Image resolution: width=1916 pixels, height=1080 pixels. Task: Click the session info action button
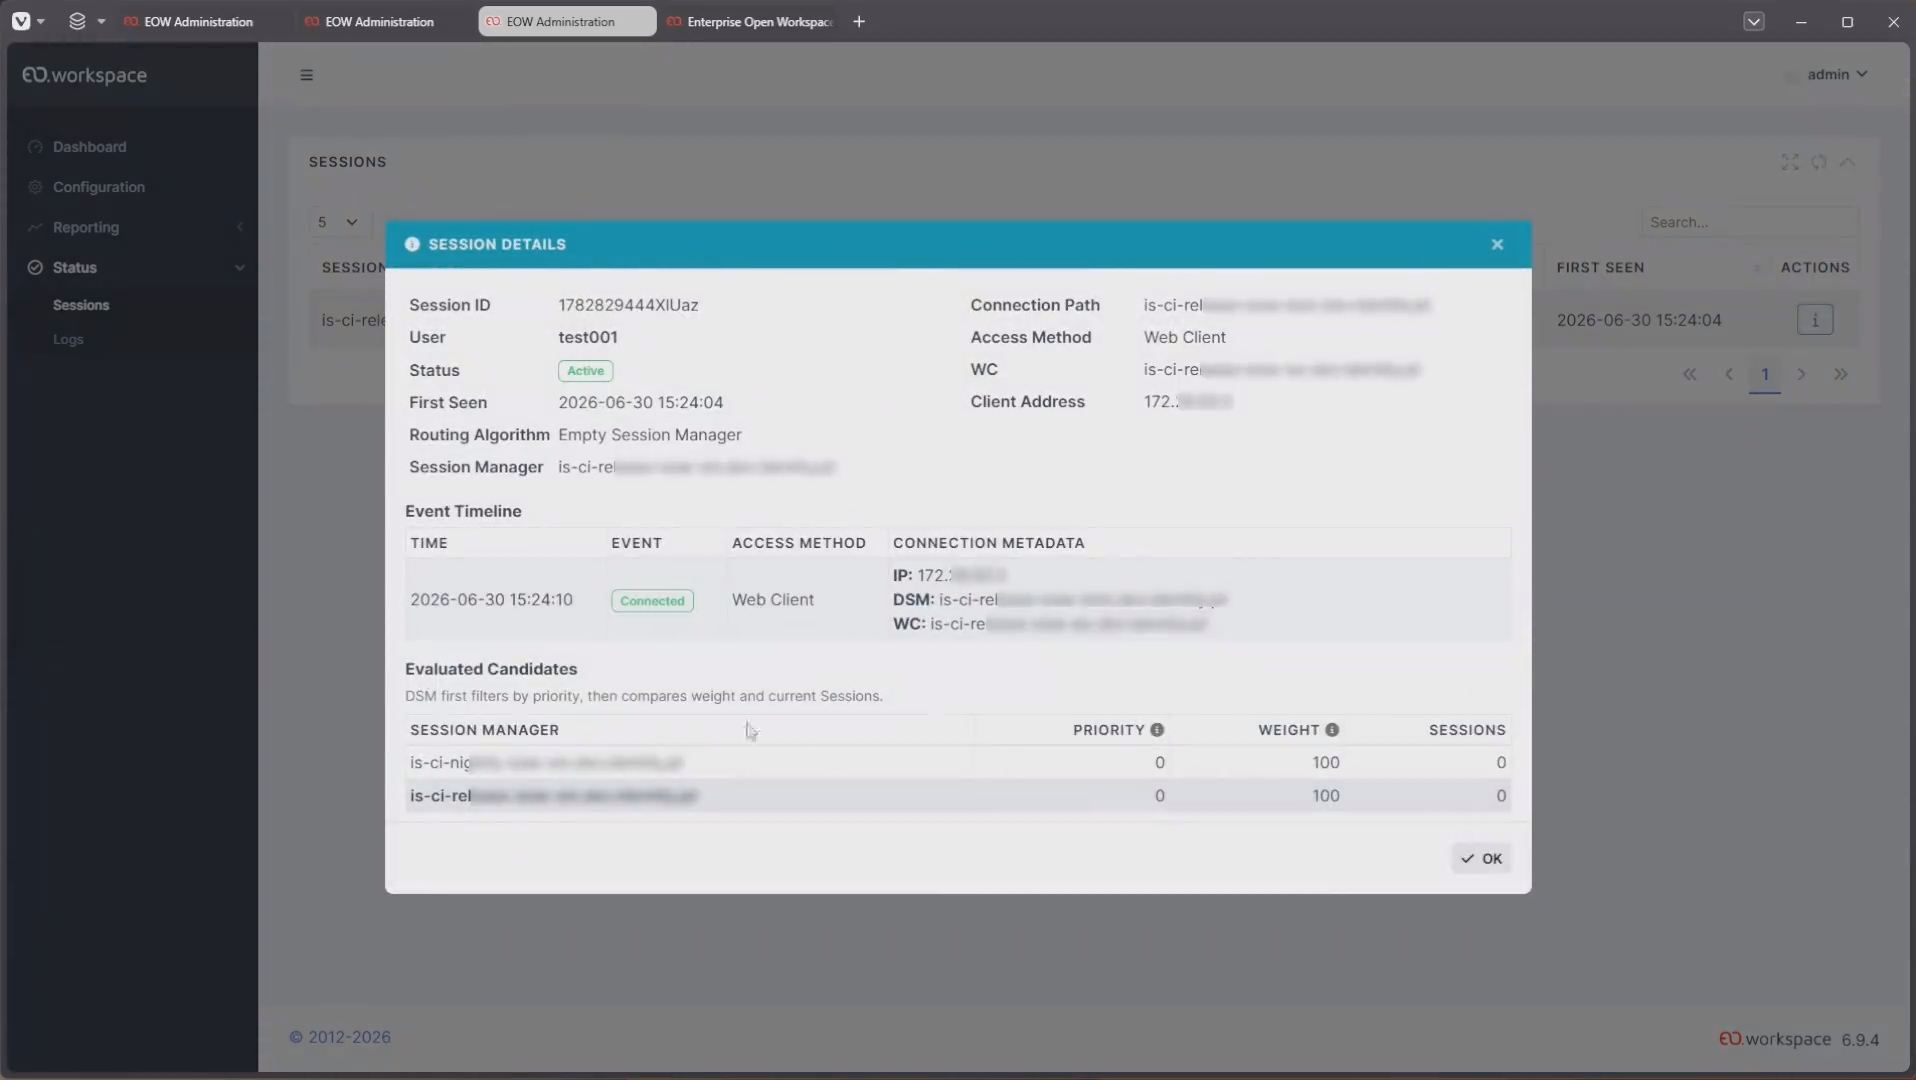tap(1815, 320)
